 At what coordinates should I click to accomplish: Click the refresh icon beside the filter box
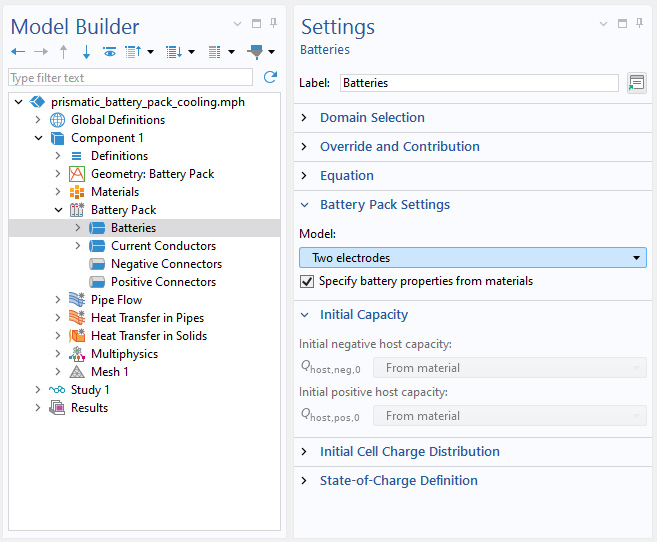coord(270,77)
